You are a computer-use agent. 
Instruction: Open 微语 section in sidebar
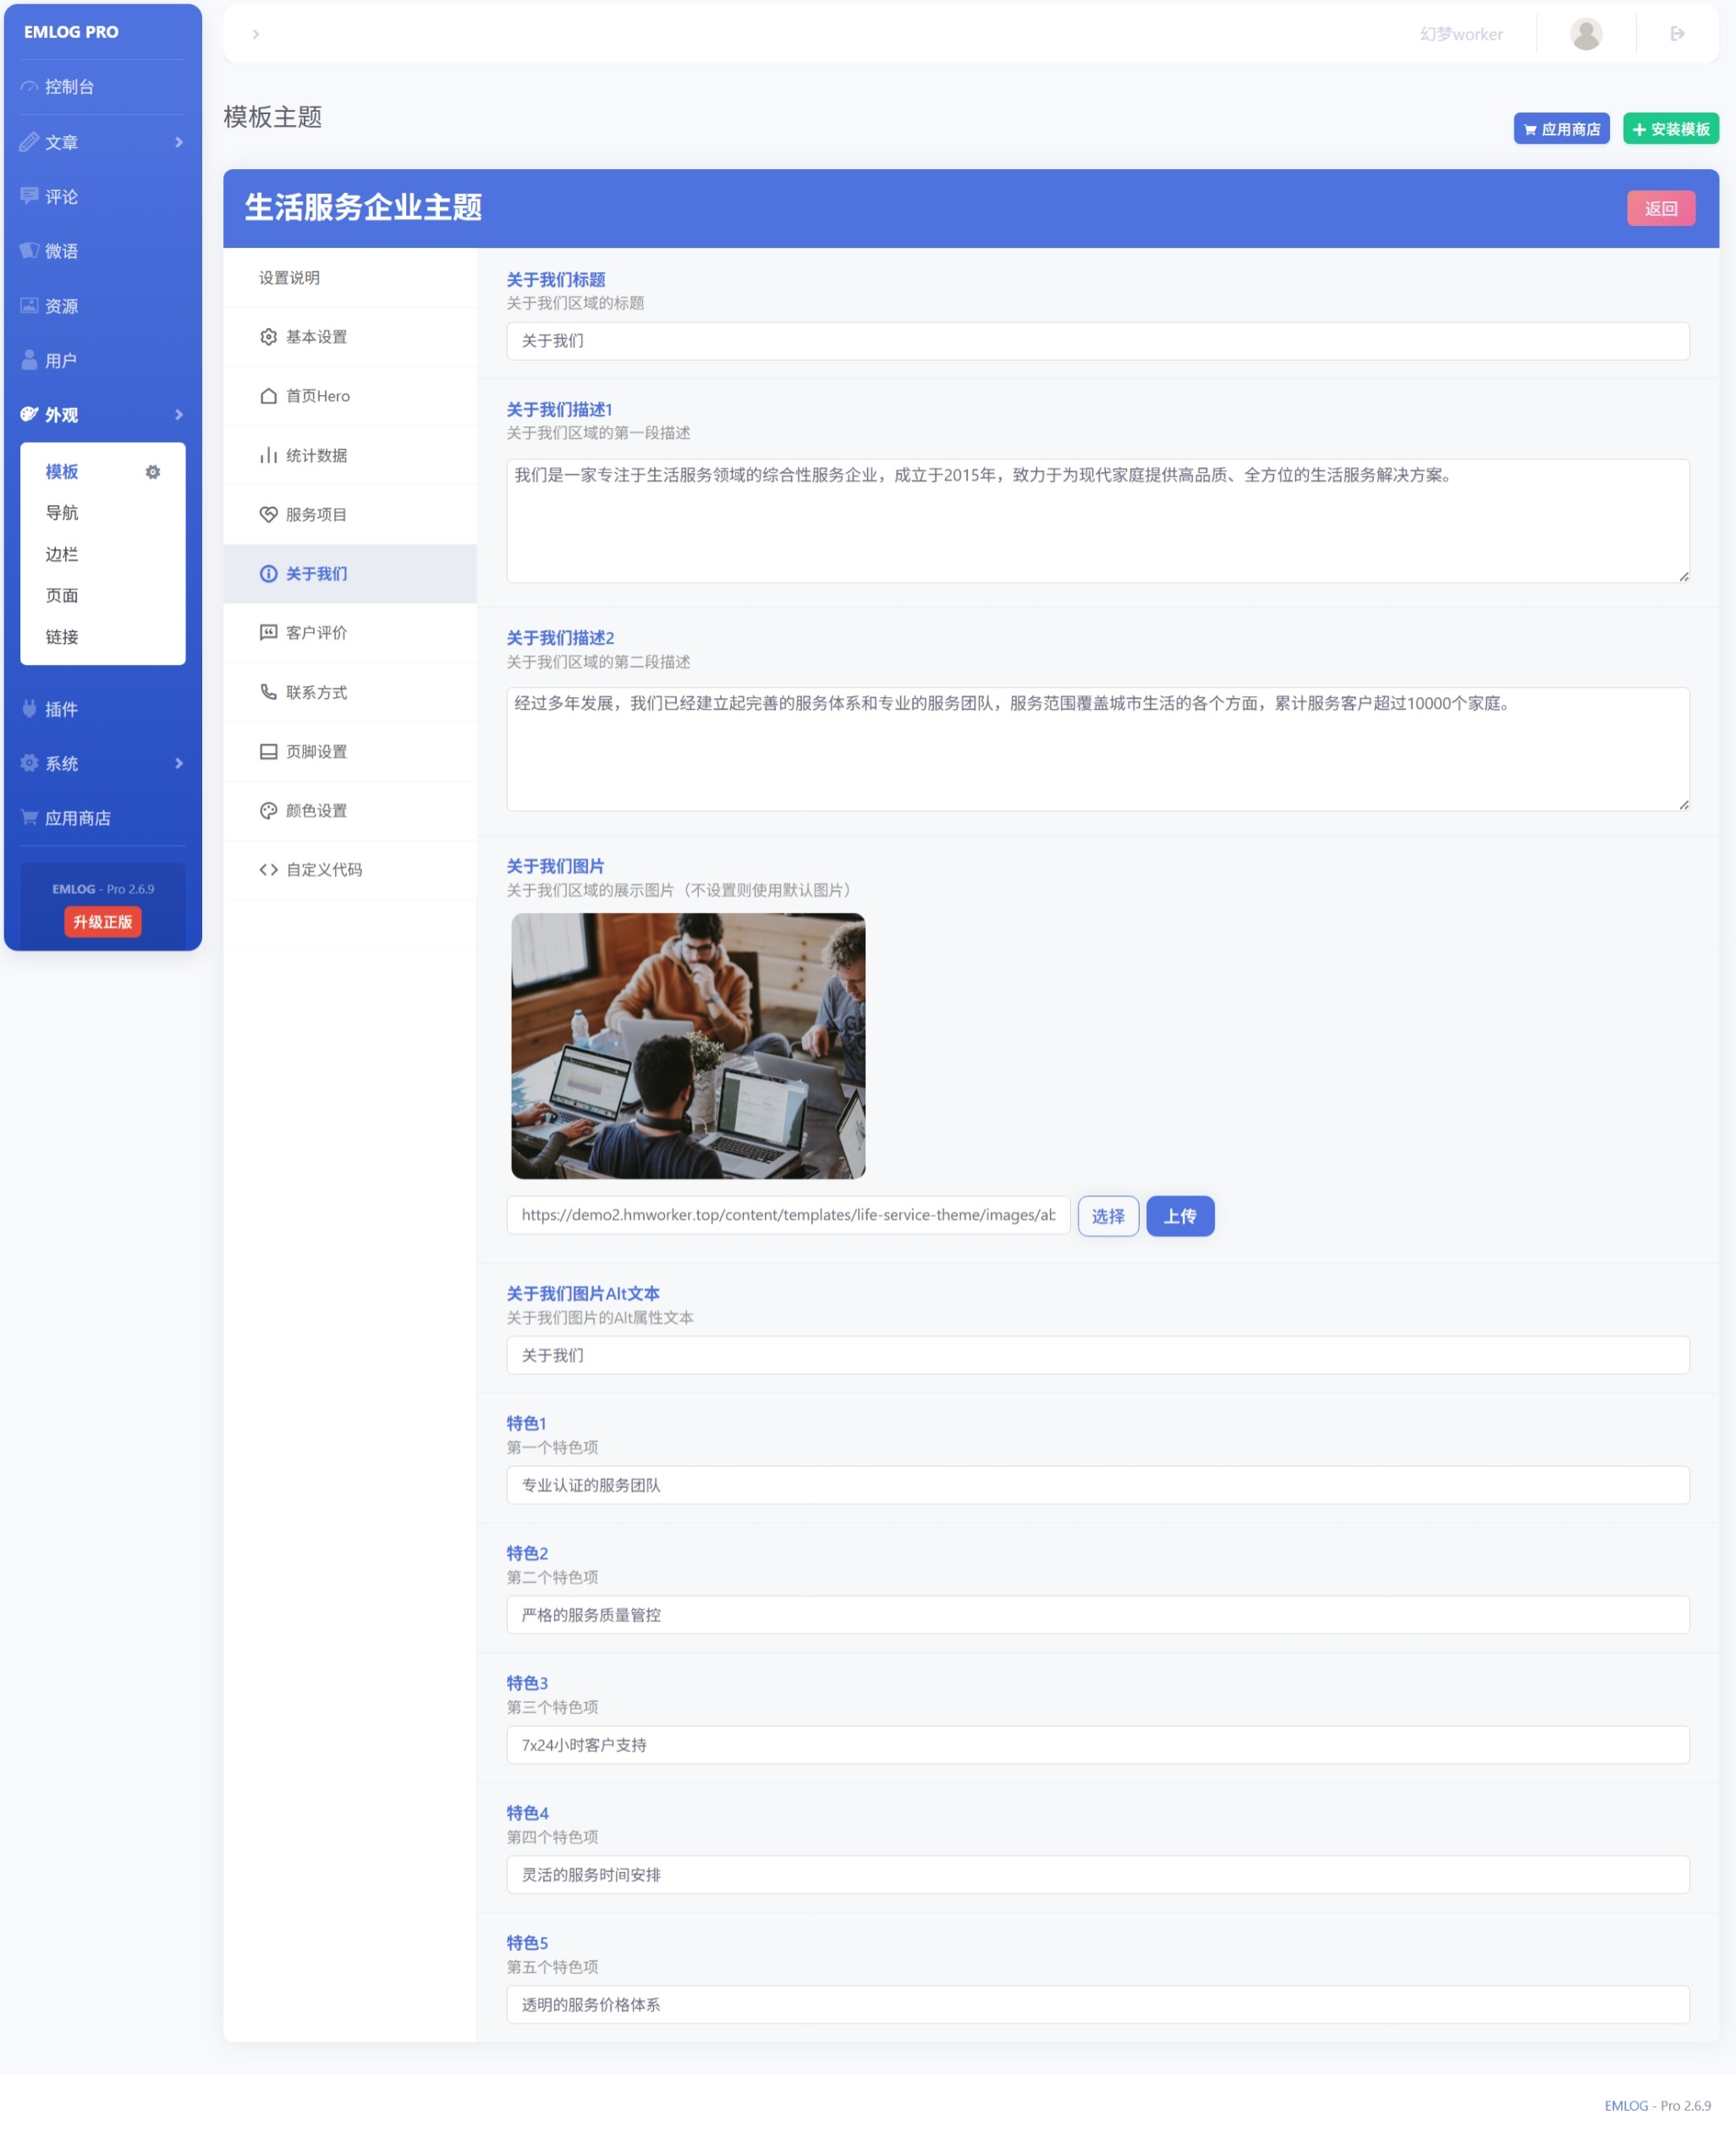[x=60, y=251]
